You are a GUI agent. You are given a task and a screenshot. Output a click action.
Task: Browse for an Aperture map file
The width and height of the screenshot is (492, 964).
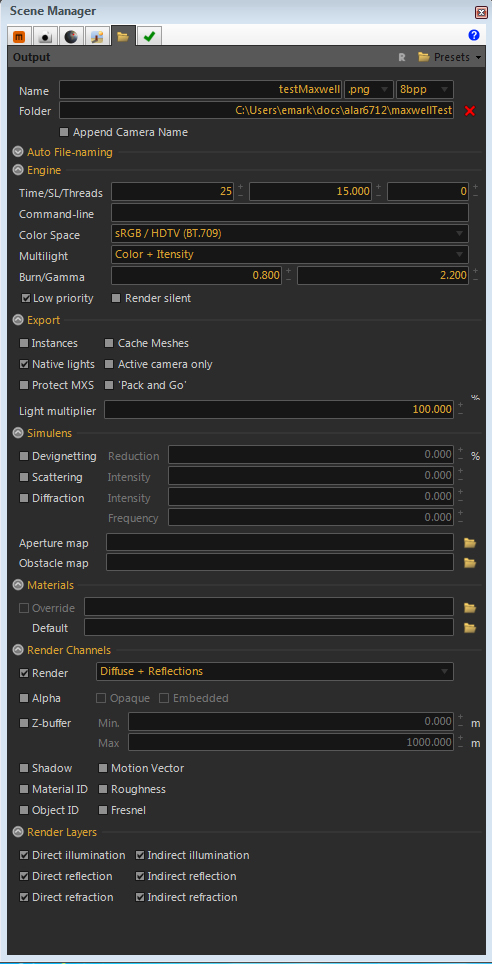pyautogui.click(x=470, y=542)
